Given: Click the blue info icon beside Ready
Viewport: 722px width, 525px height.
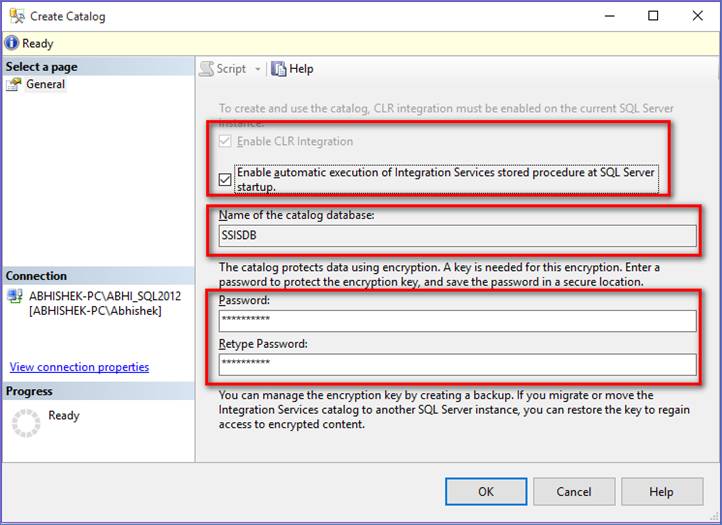Looking at the screenshot, I should tap(11, 43).
